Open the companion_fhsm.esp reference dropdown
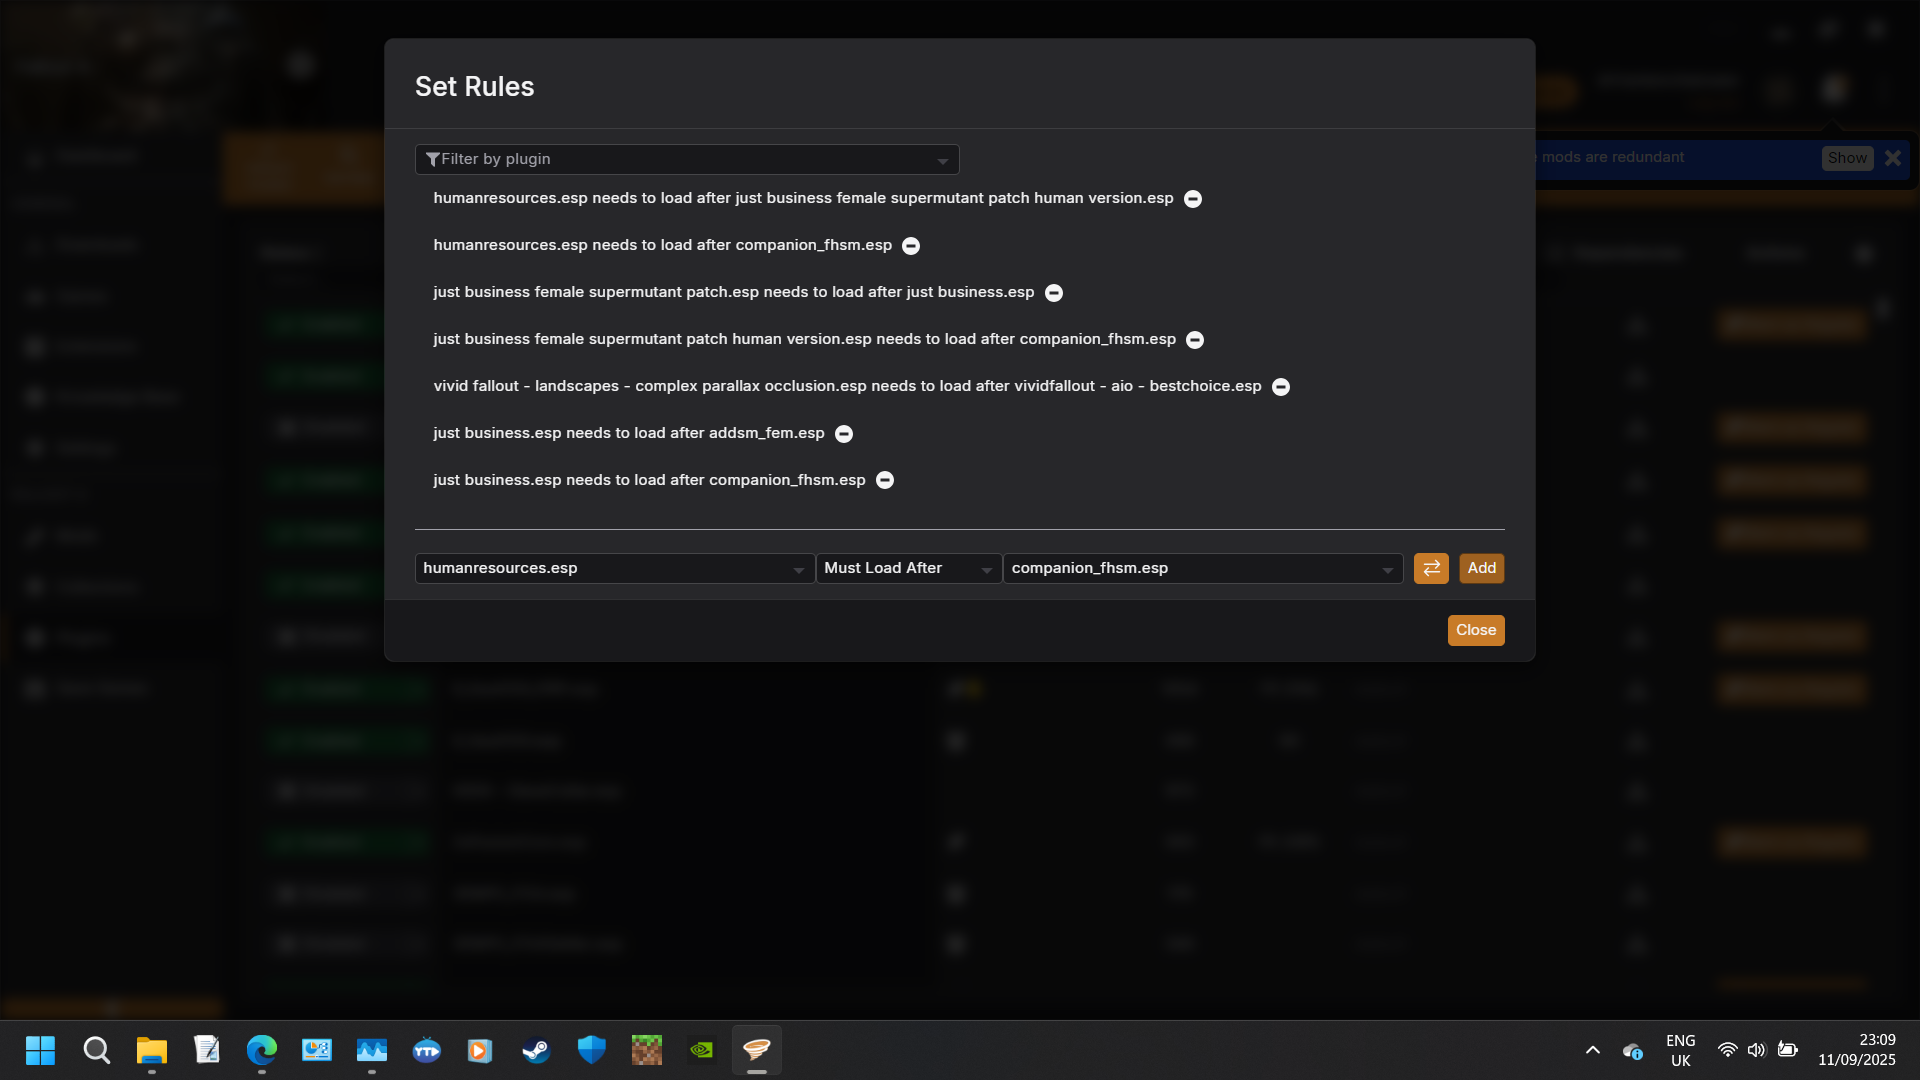The image size is (1920, 1080). [1203, 568]
